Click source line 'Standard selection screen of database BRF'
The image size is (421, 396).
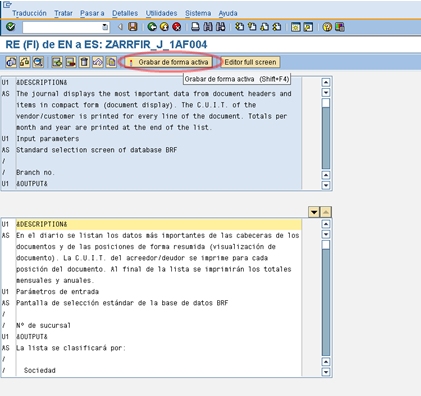(x=97, y=150)
